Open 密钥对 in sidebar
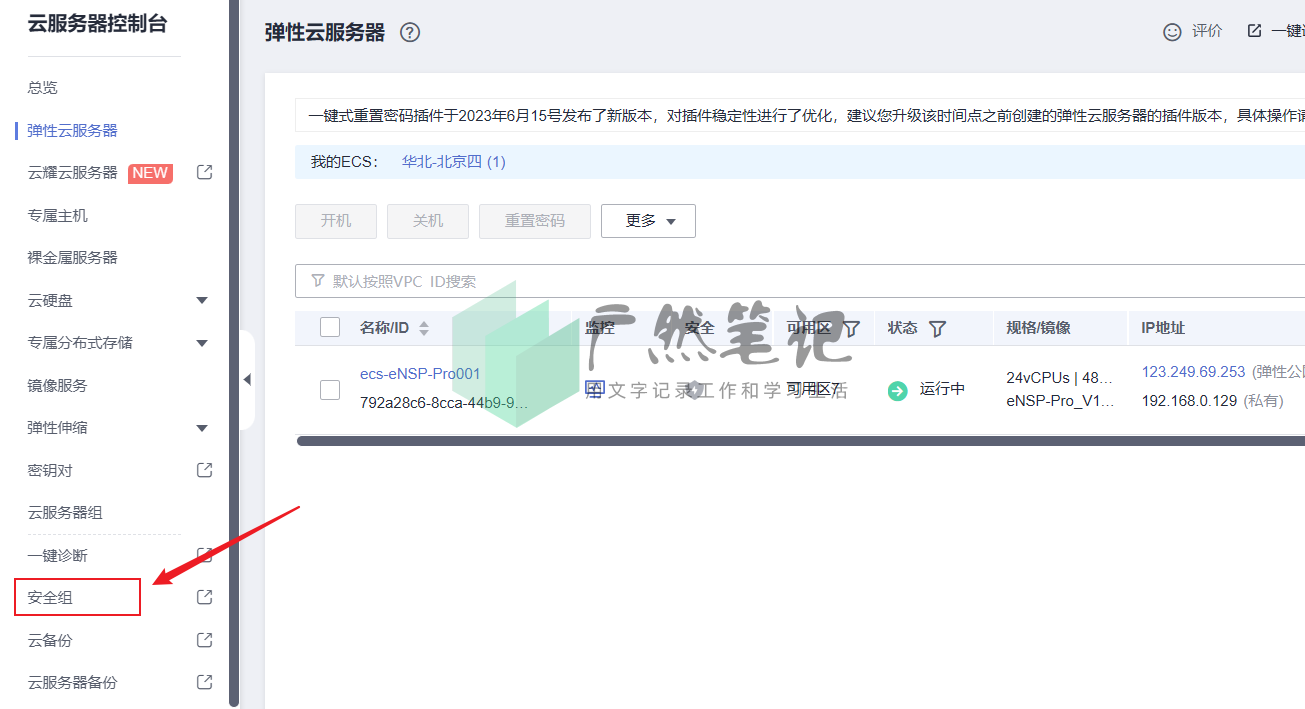The width and height of the screenshot is (1305, 709). pyautogui.click(x=50, y=470)
